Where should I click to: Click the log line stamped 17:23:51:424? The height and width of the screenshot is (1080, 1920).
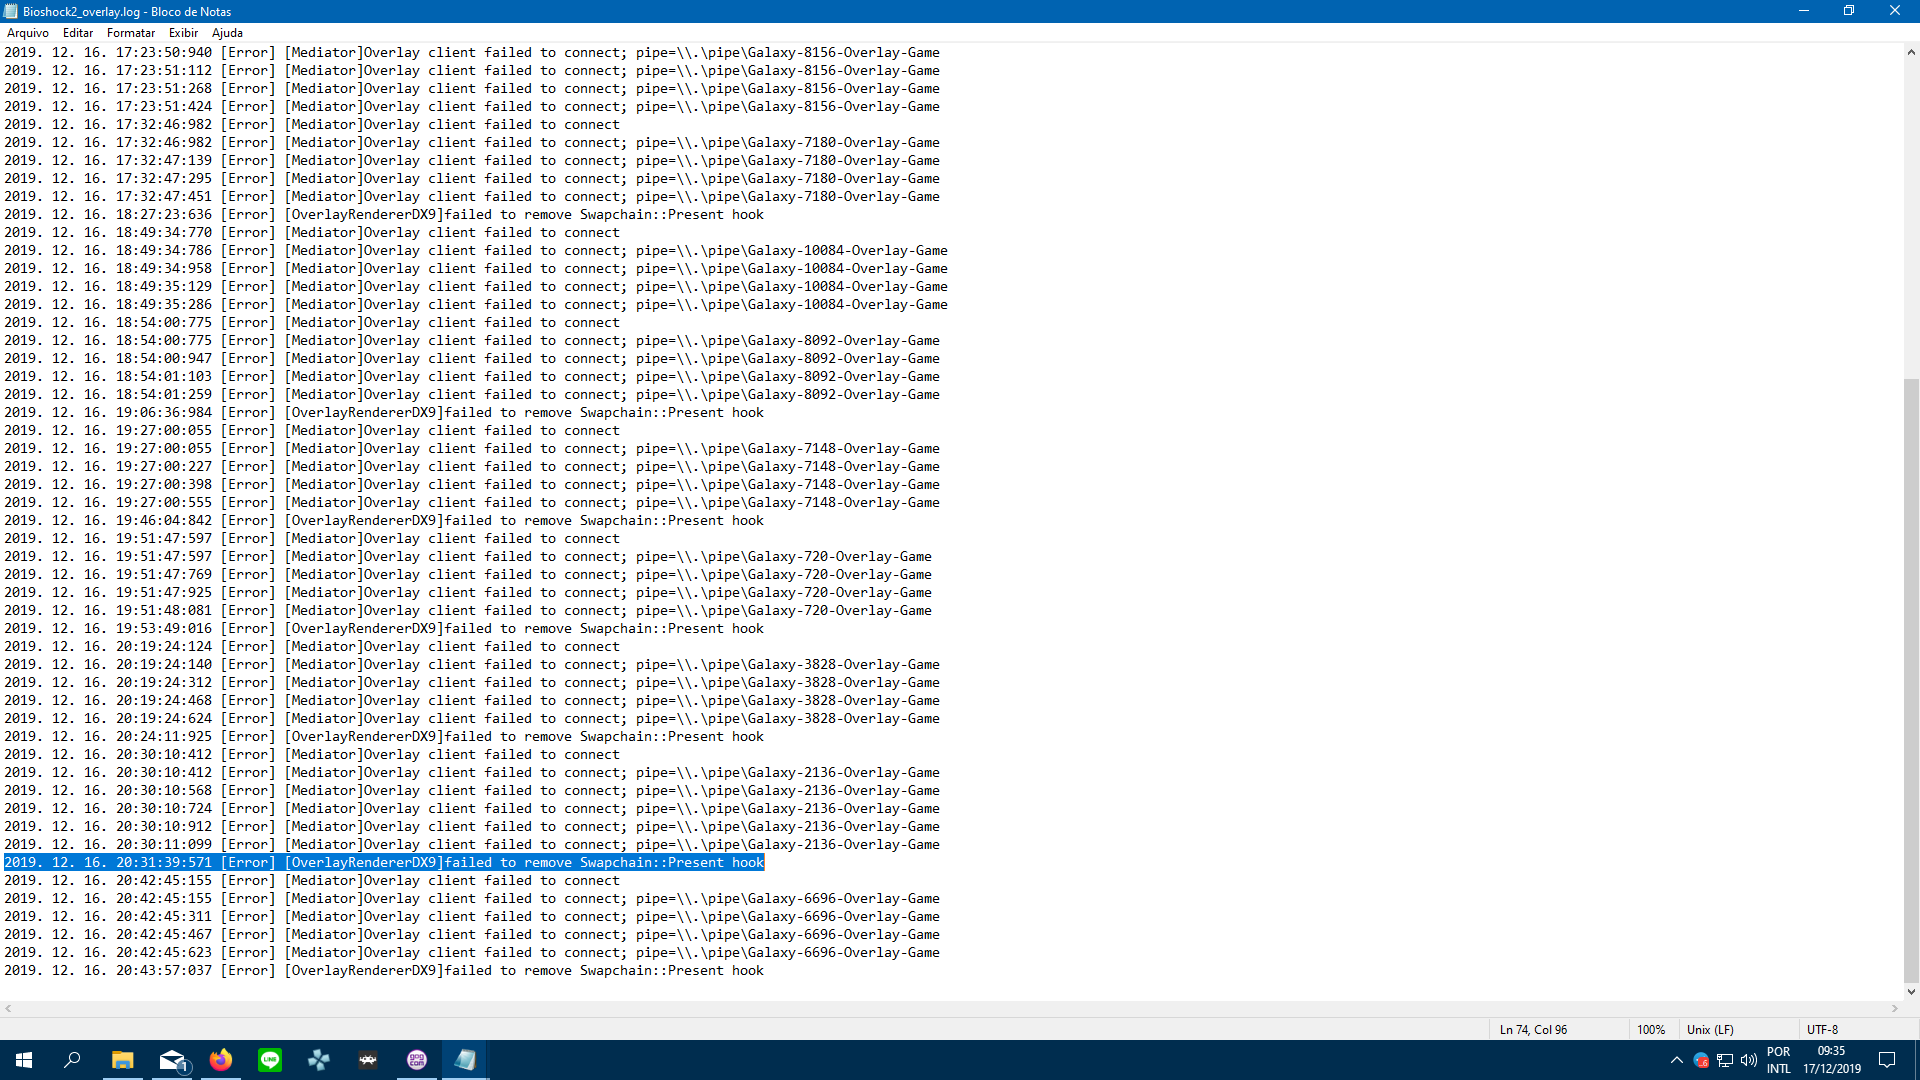coord(472,107)
